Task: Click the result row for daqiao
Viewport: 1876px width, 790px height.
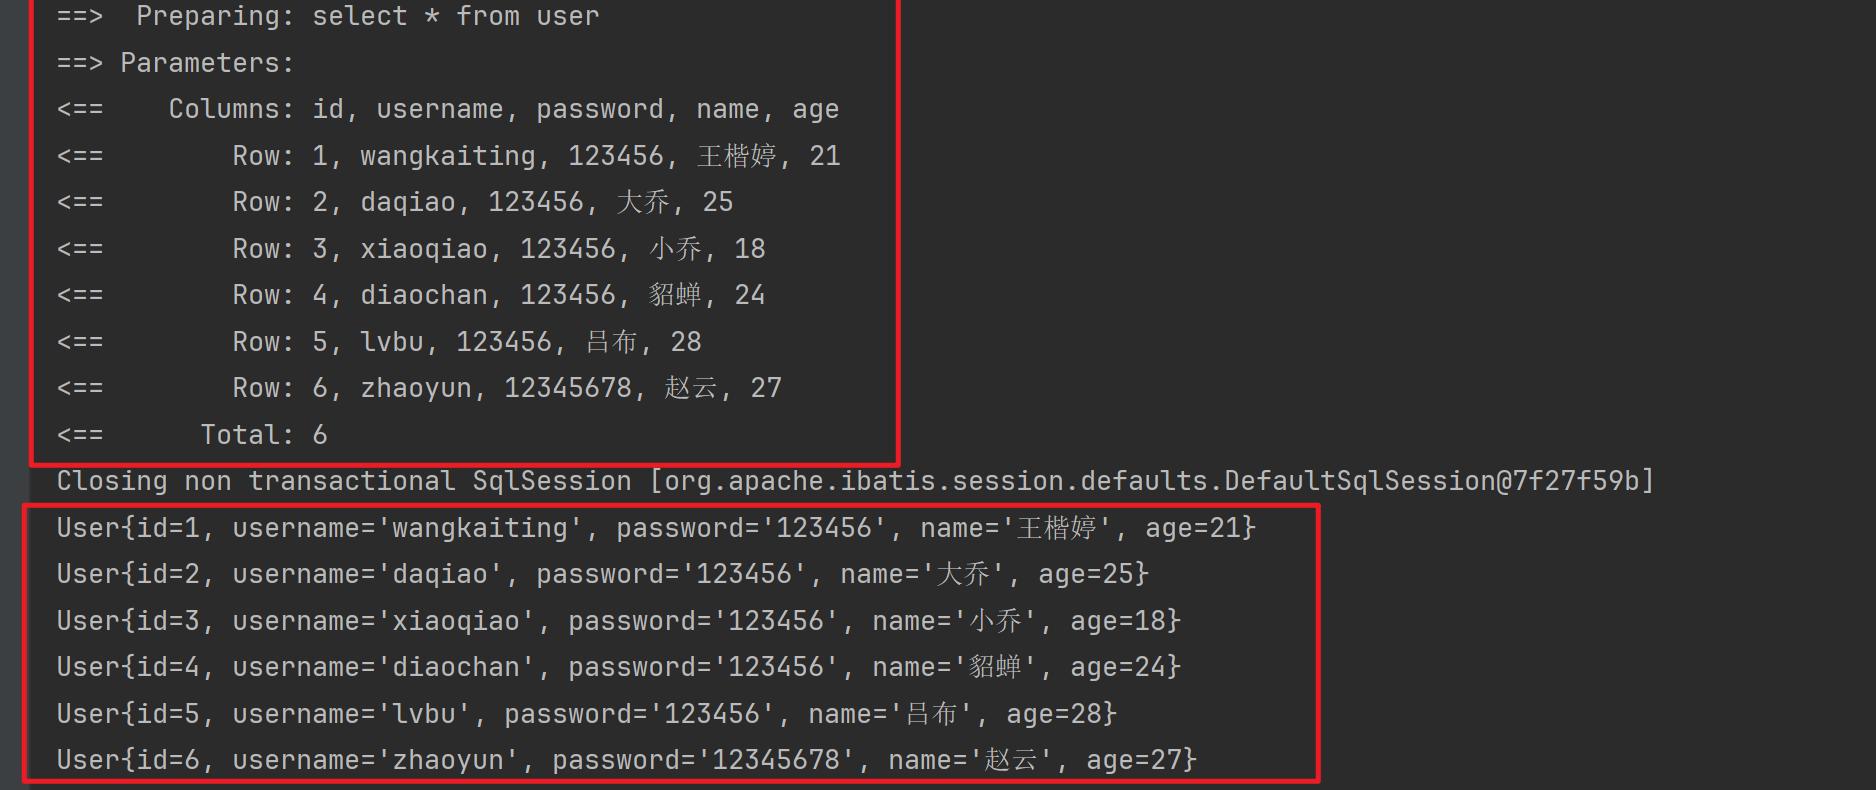Action: (x=482, y=202)
